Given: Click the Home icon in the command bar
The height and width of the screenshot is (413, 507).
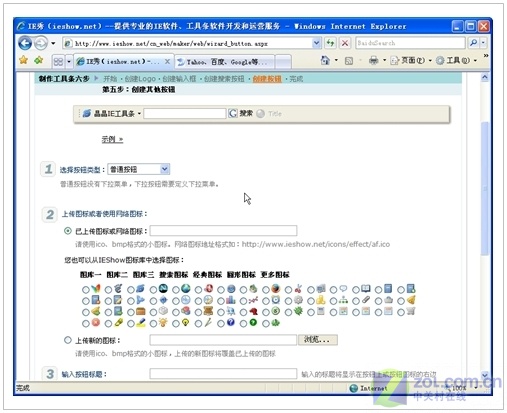Looking at the screenshot, I should pos(325,60).
